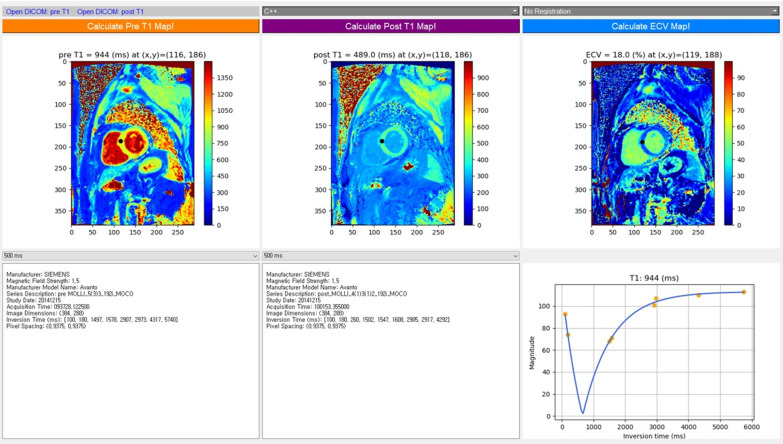Click Calculate ECV Map! button
Image resolution: width=783 pixels, height=444 pixels.
(x=651, y=26)
